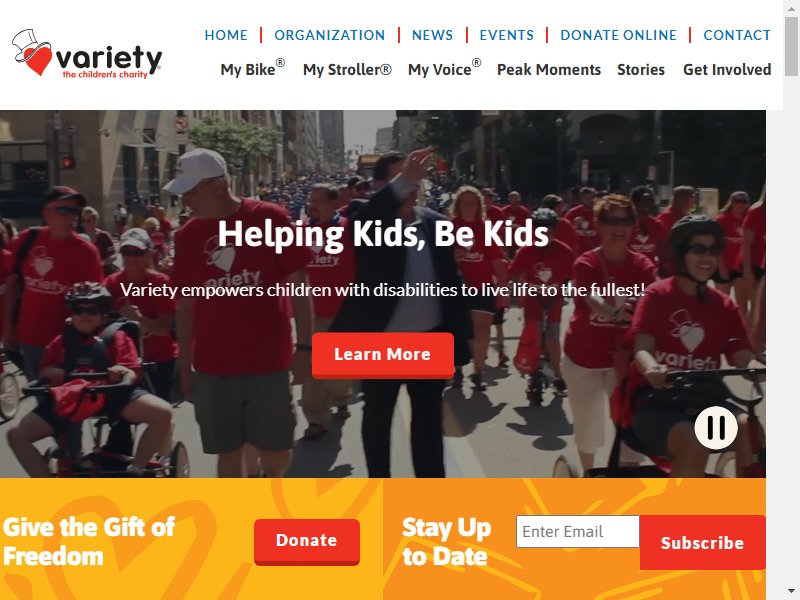
Task: Click the red Donate button
Action: click(x=307, y=541)
